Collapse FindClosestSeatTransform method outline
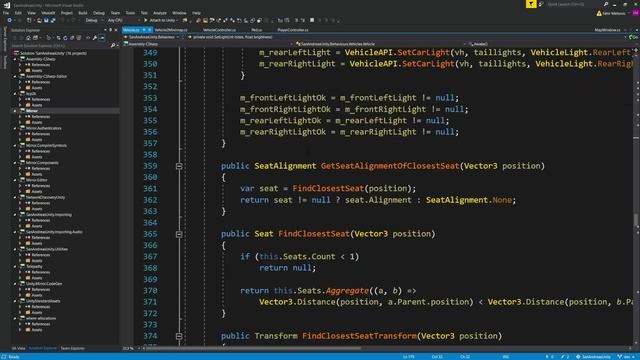Image resolution: width=640 pixels, height=360 pixels. coord(179,336)
